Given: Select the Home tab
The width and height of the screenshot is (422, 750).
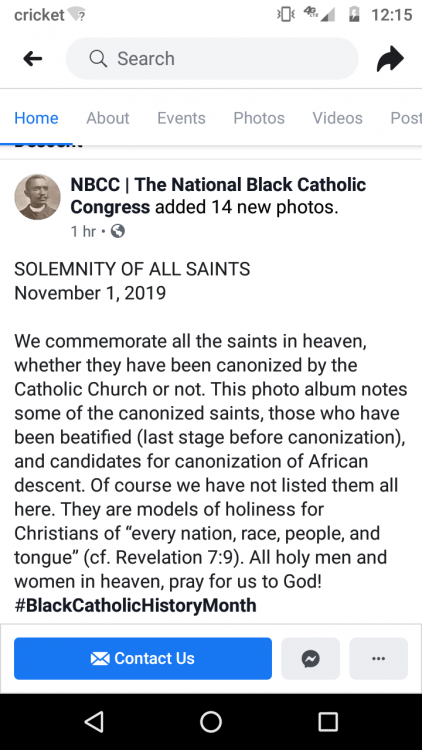Looking at the screenshot, I should 36,118.
